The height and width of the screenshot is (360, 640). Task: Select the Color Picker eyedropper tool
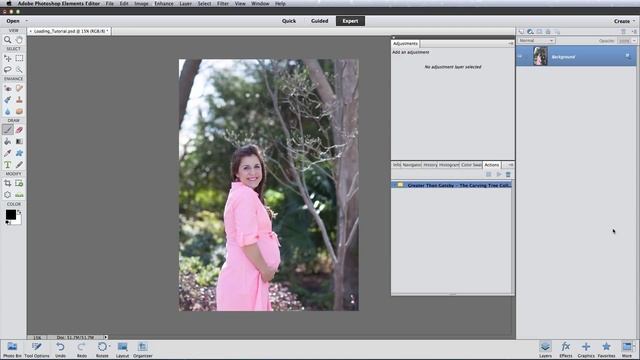tap(7, 153)
